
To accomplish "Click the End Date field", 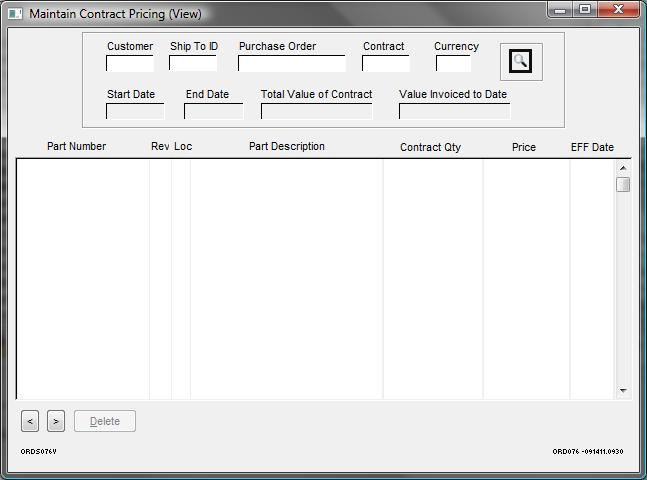I will (x=213, y=111).
